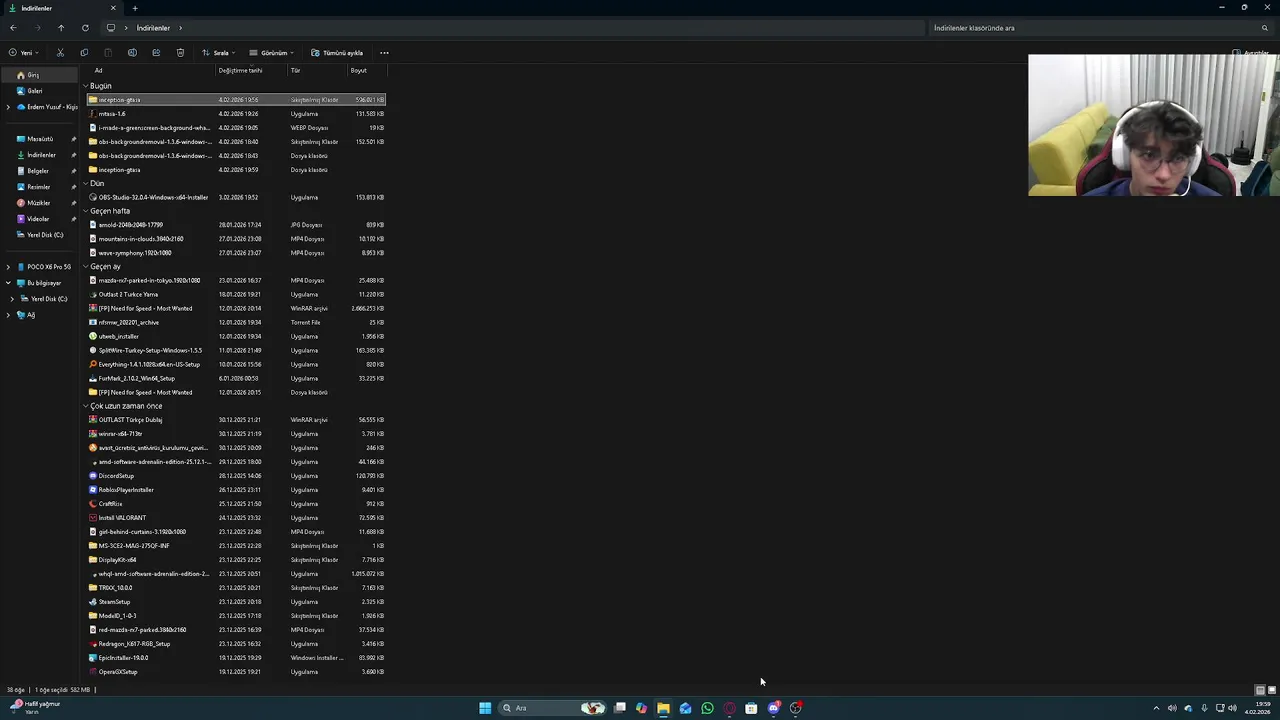Open a new tab with plus icon
This screenshot has width=1280, height=720.
tap(135, 8)
